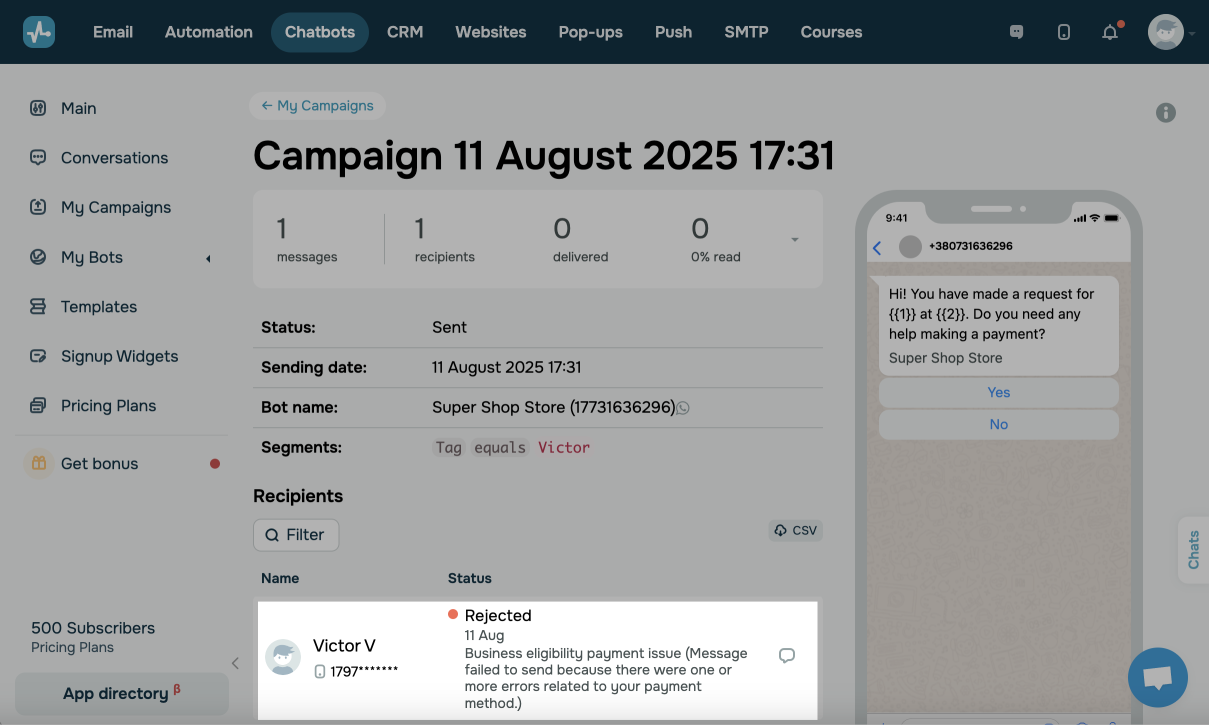Open the live chat support bubble

pyautogui.click(x=1157, y=677)
